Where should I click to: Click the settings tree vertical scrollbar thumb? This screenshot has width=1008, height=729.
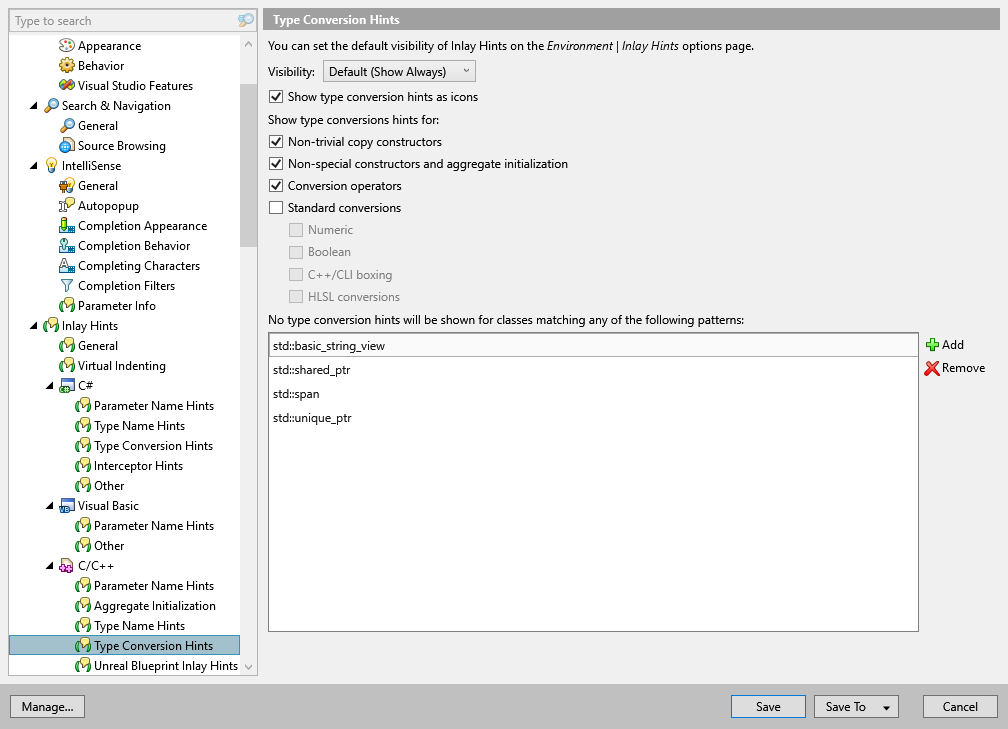248,165
